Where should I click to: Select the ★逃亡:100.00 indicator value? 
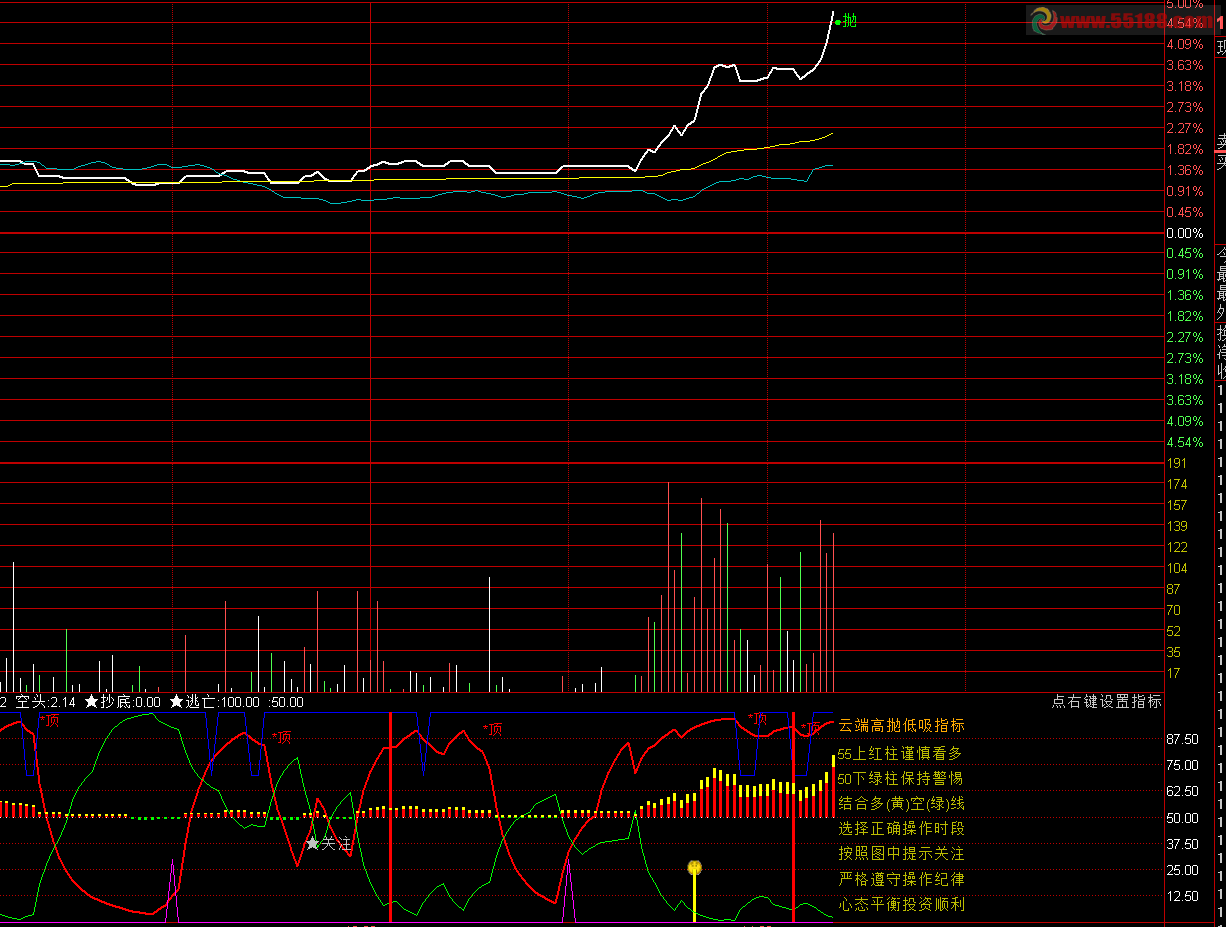(x=214, y=702)
